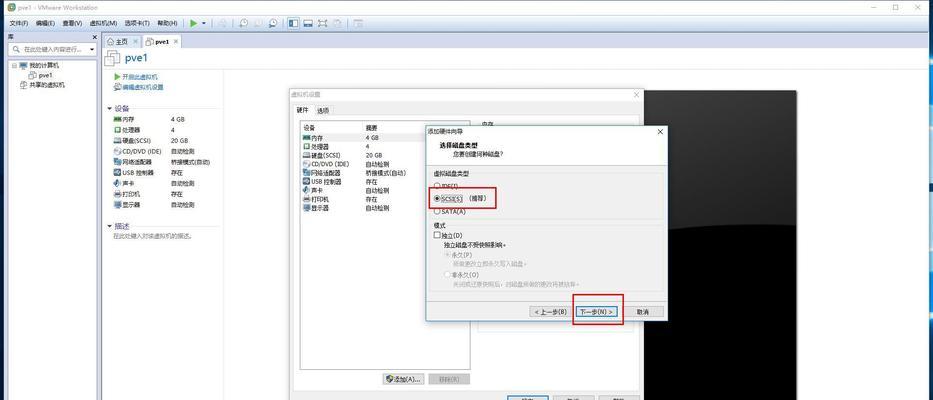Select 打印机 row in settings dialog list
The width and height of the screenshot is (933, 400).
363,199
